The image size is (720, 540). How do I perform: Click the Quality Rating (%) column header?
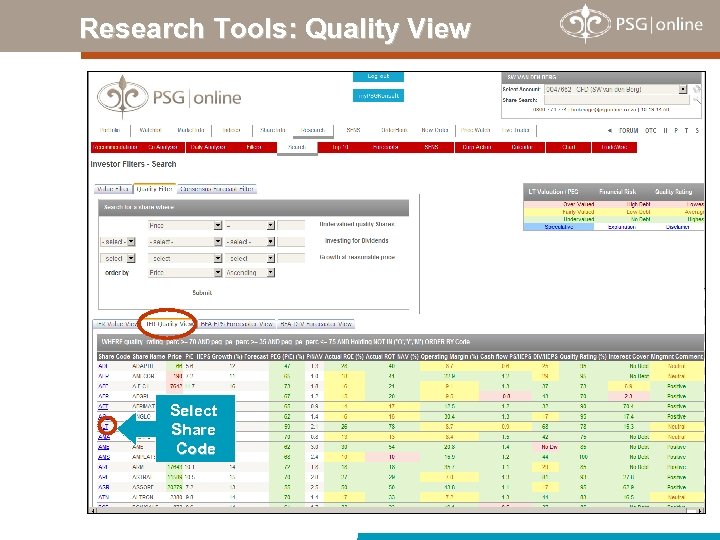583,356
